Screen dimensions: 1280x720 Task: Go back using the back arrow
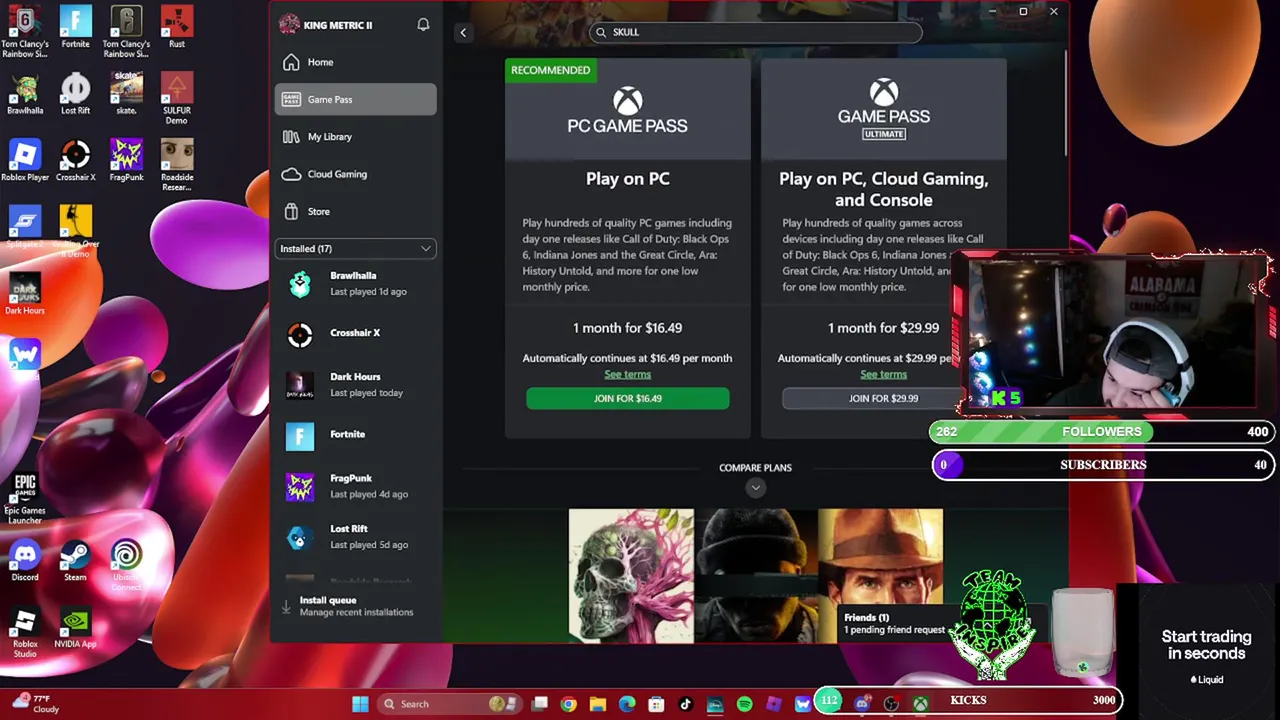click(x=463, y=33)
